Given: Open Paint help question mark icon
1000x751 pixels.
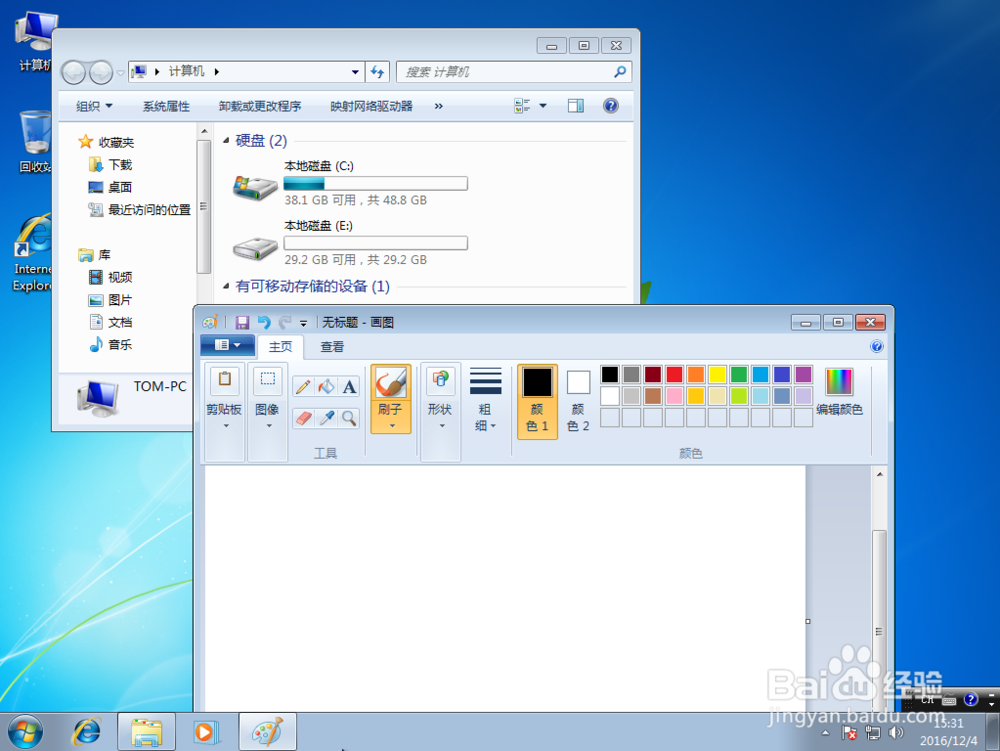Looking at the screenshot, I should point(877,346).
